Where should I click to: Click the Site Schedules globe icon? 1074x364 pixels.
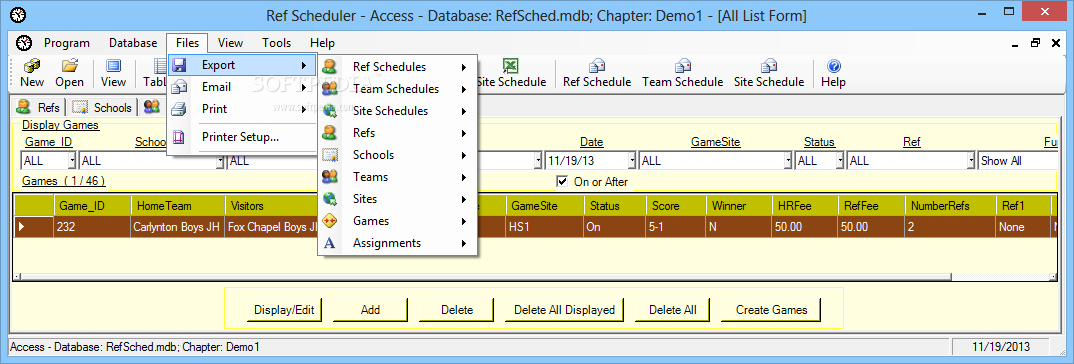[x=329, y=111]
